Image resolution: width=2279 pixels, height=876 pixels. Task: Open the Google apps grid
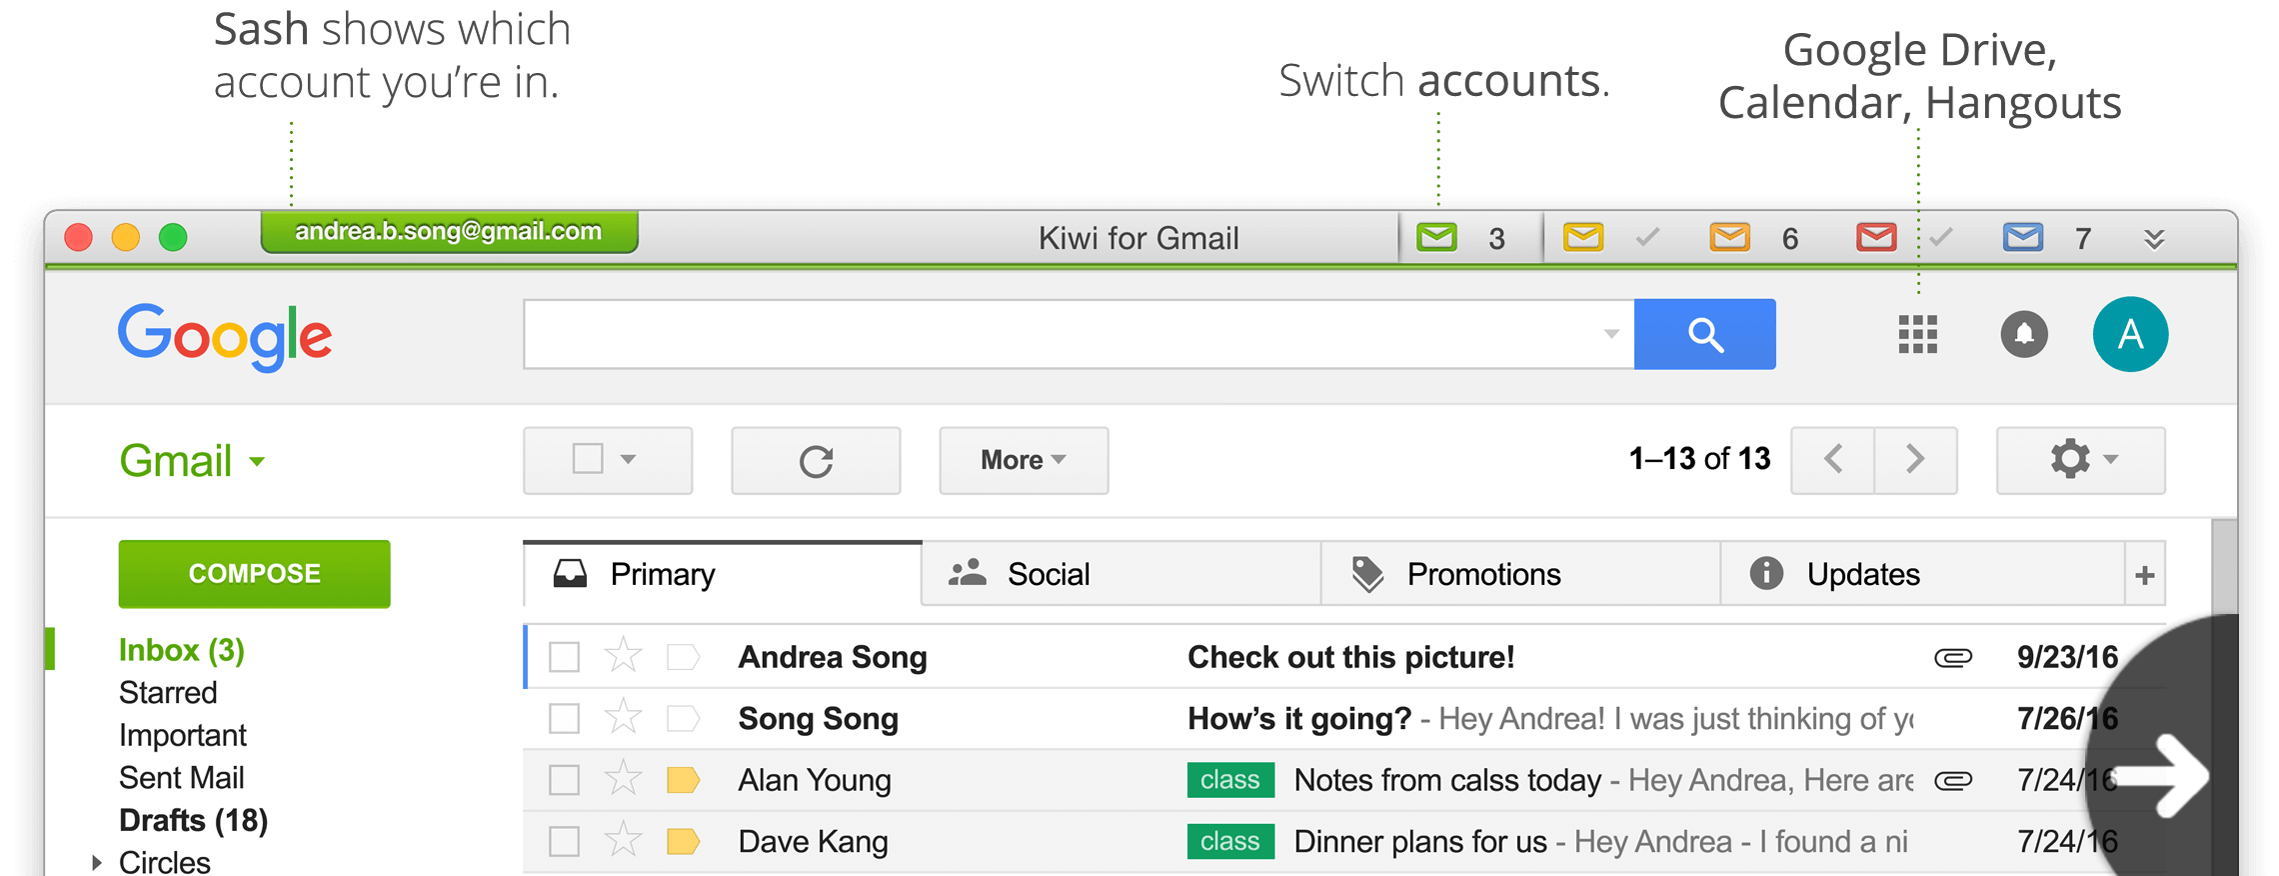click(1917, 335)
